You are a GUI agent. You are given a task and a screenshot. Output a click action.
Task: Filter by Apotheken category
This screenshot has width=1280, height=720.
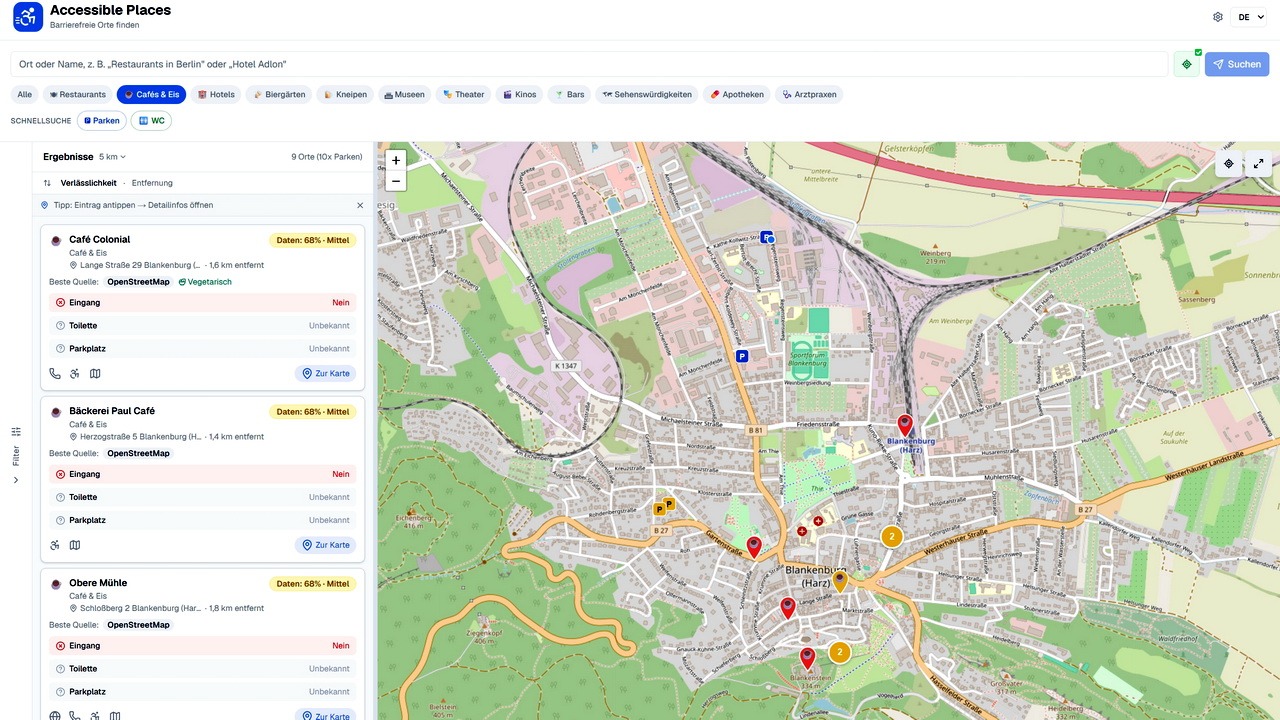click(x=737, y=95)
